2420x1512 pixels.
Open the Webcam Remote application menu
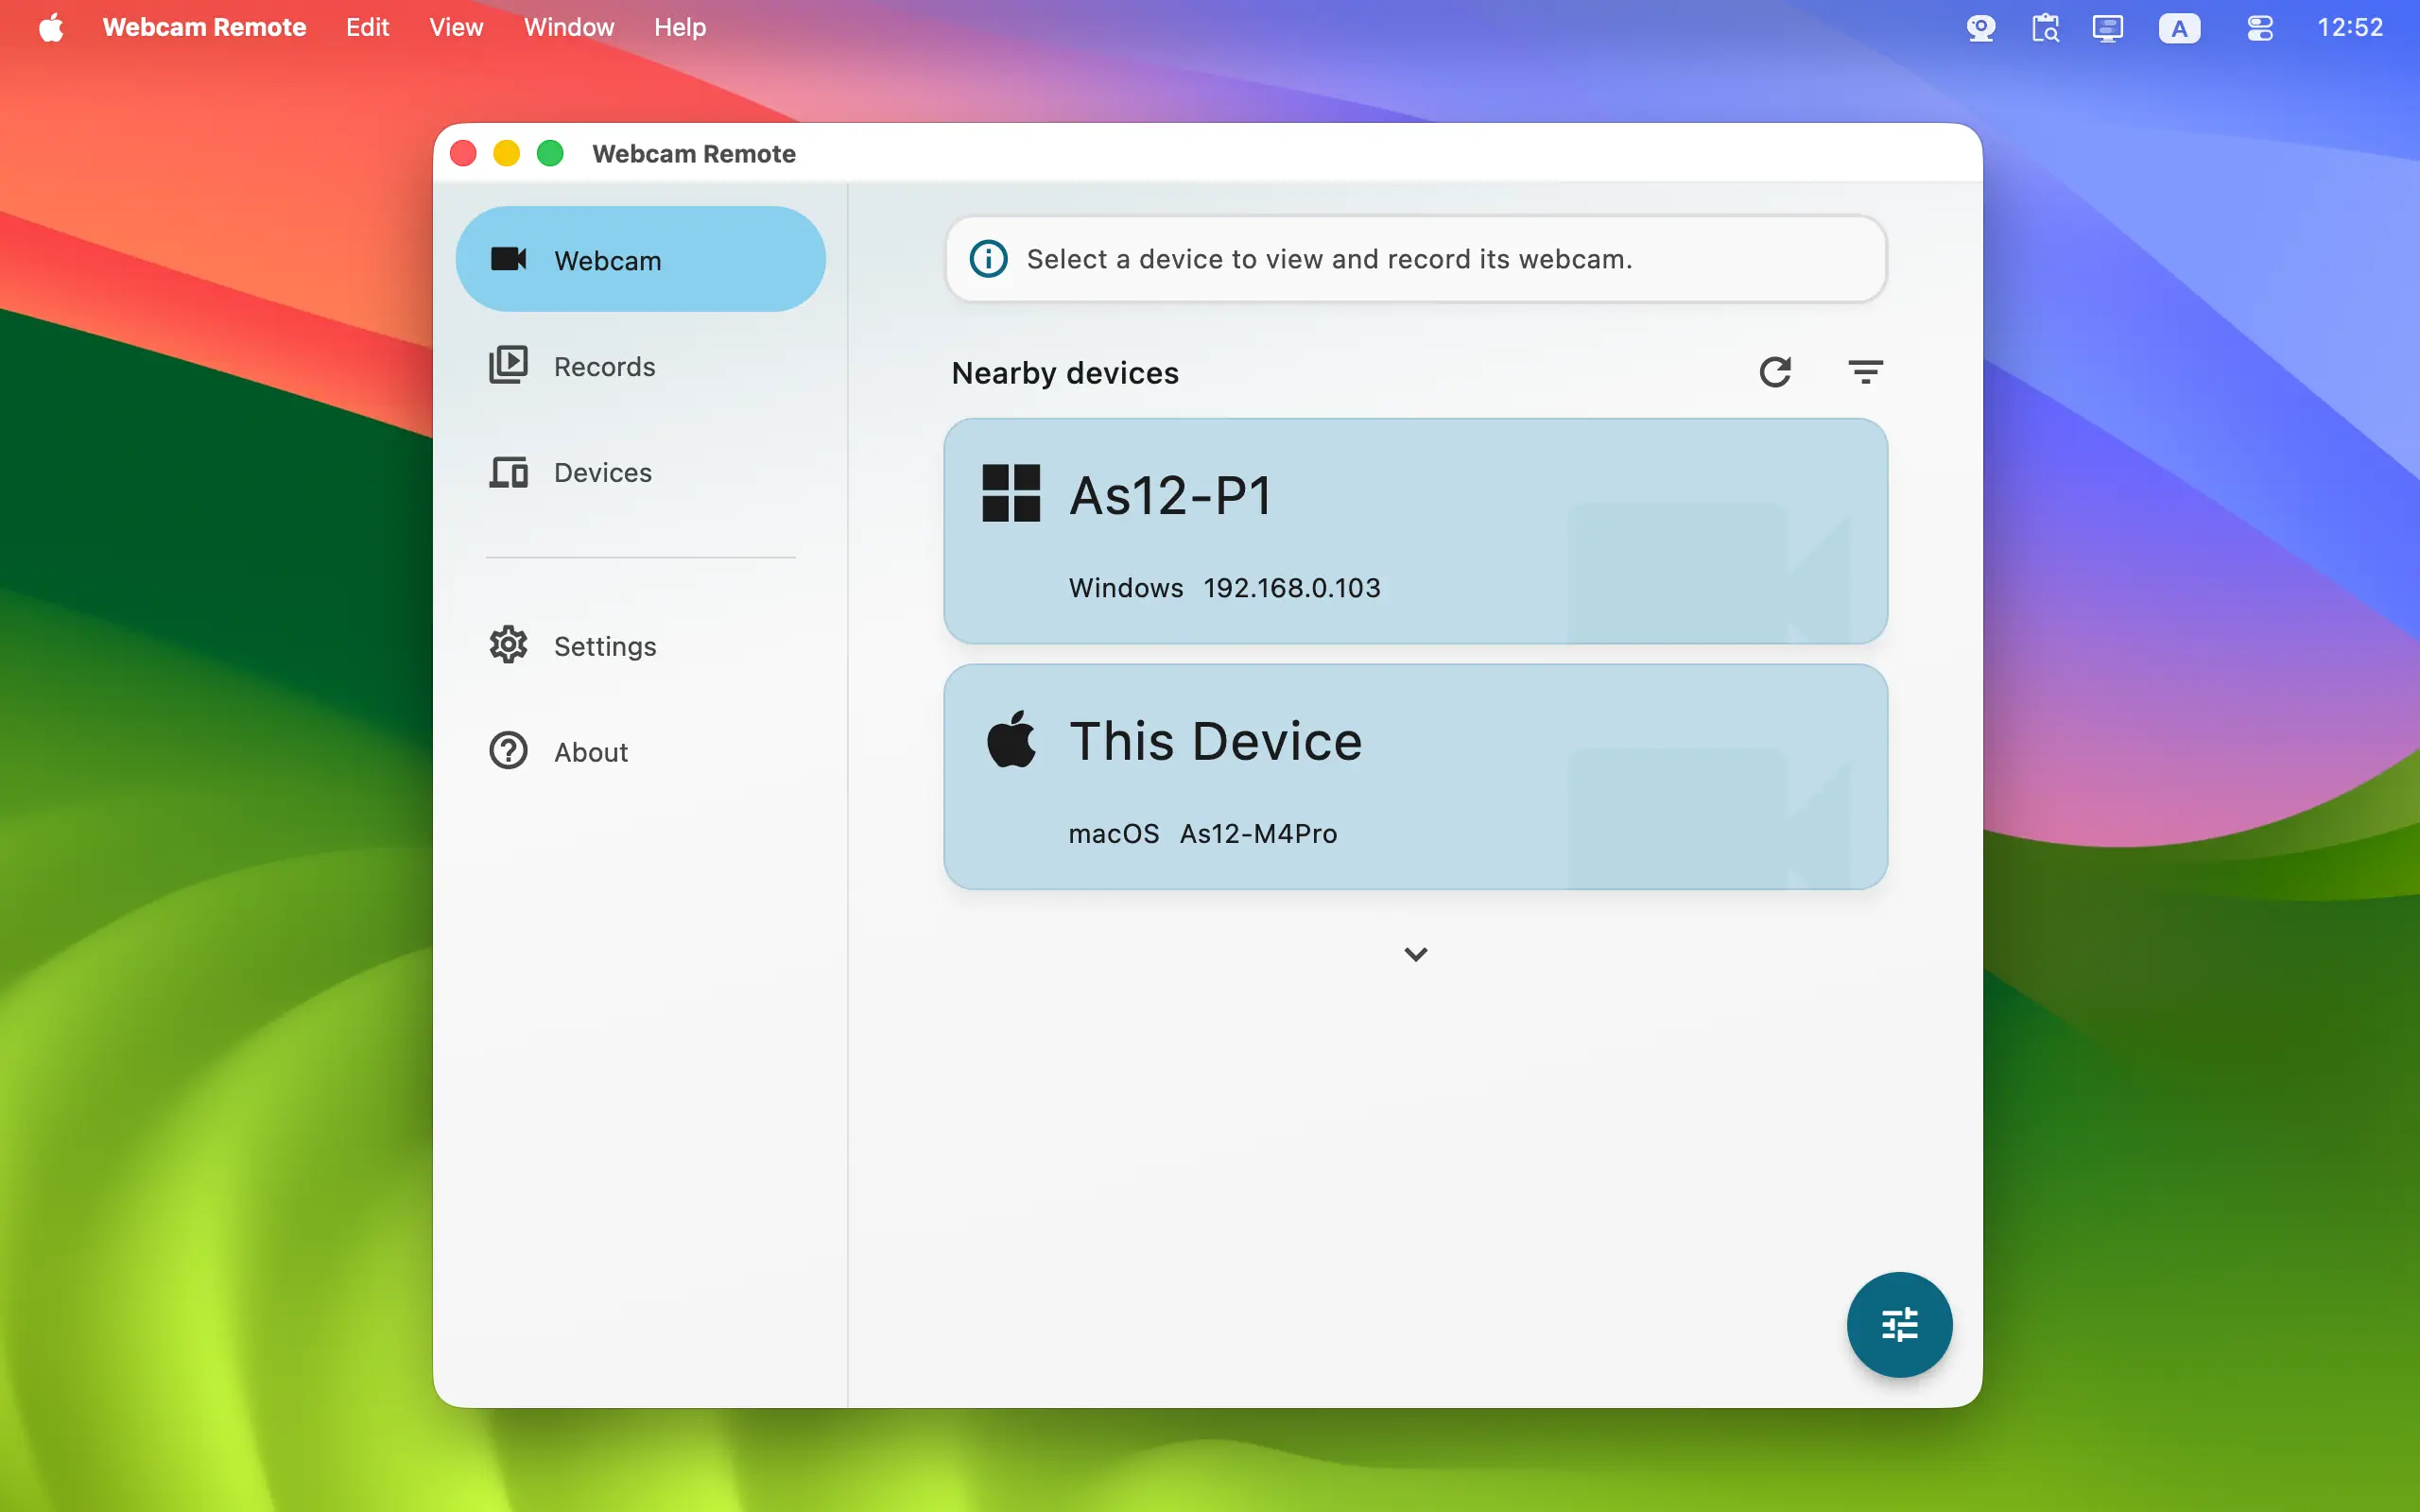tap(204, 28)
